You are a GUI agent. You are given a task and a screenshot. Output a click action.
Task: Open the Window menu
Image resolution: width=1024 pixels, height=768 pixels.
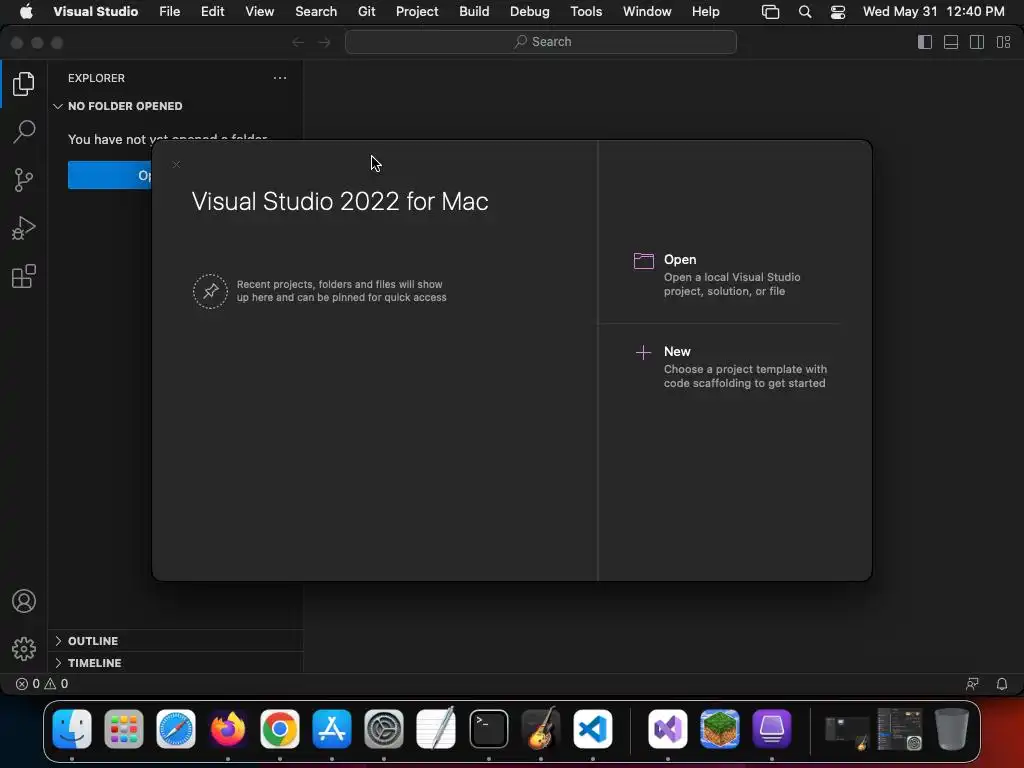(647, 11)
